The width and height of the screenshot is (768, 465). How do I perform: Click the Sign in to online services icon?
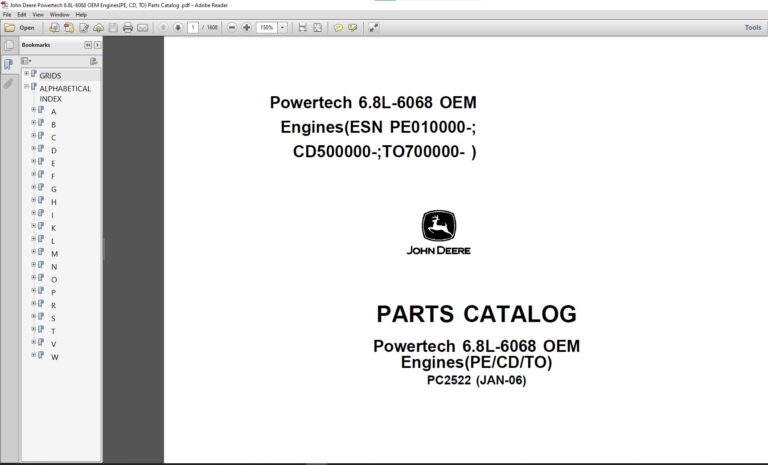(x=54, y=28)
